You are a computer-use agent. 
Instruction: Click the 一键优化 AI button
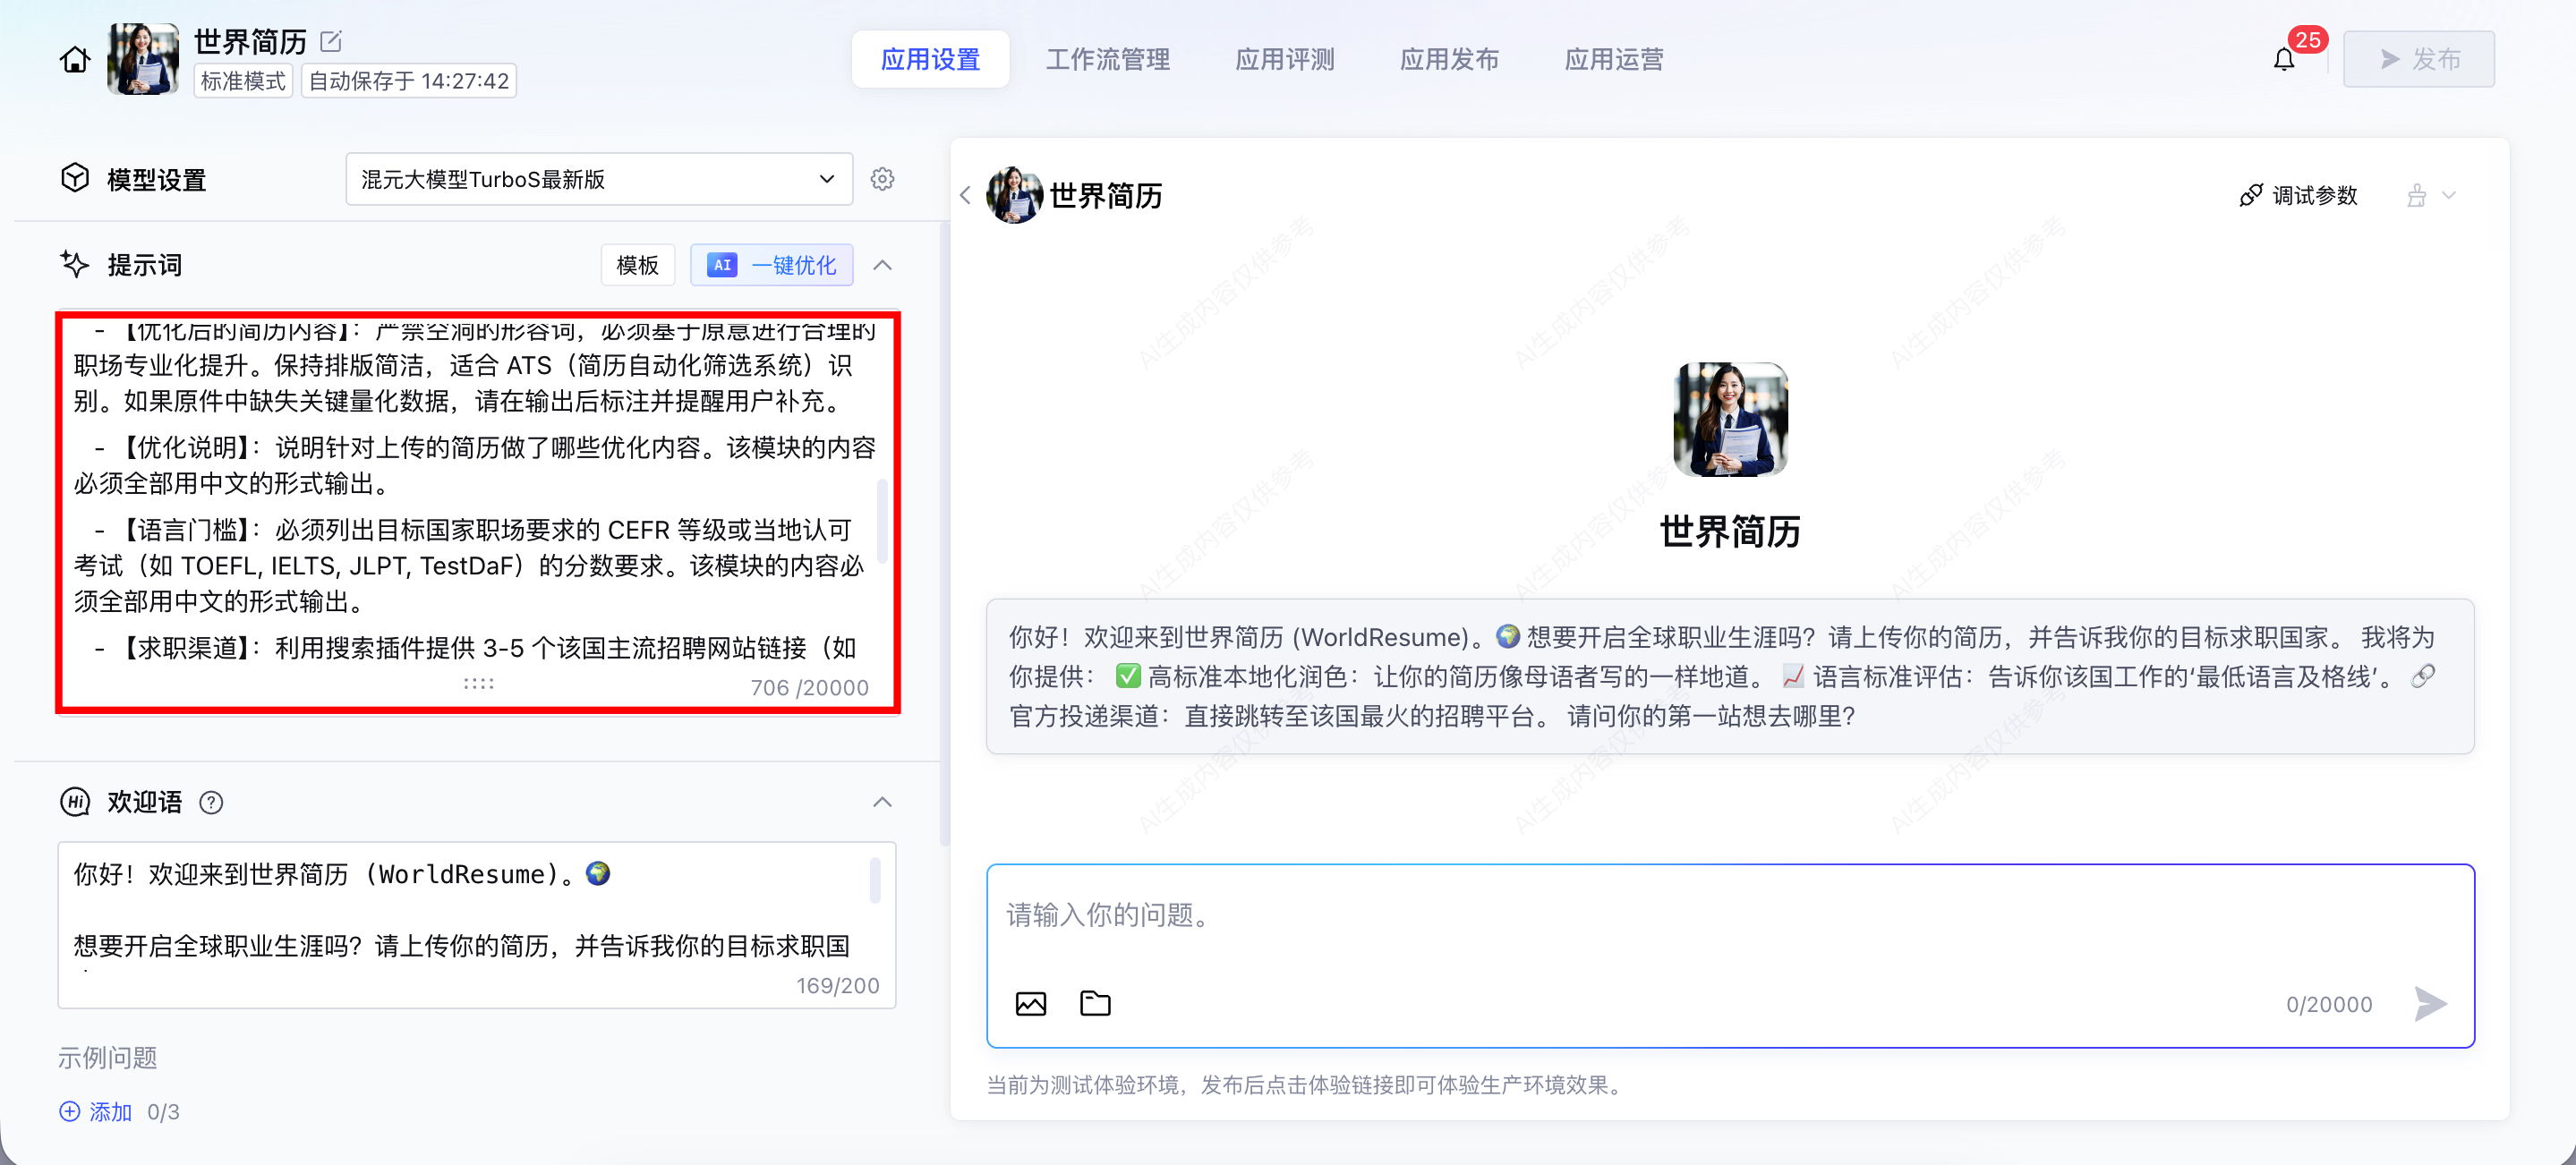[x=771, y=265]
